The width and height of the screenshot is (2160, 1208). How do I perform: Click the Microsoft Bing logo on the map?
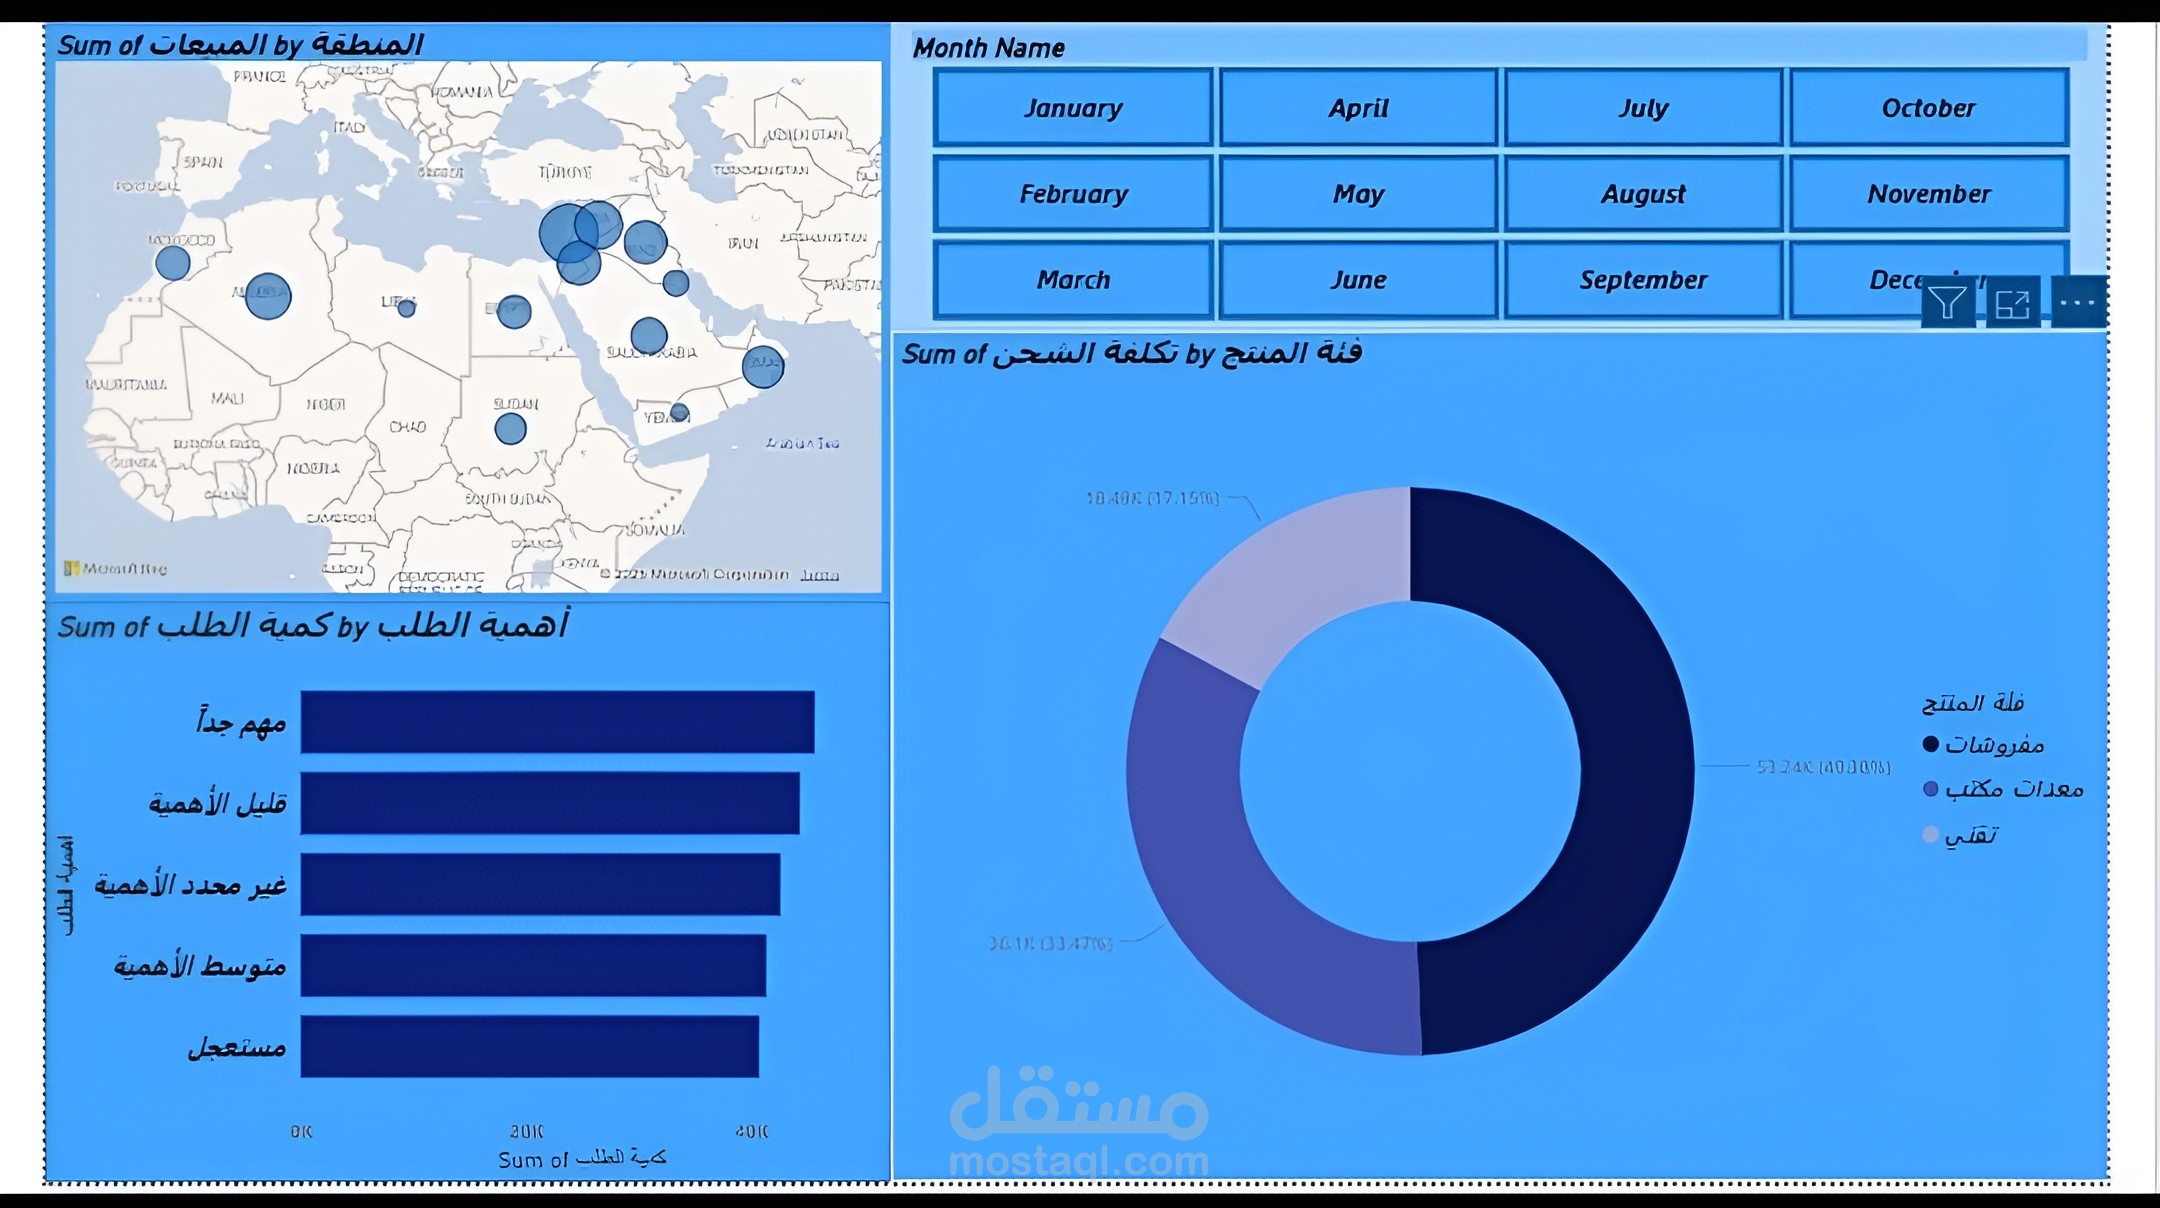(x=115, y=568)
